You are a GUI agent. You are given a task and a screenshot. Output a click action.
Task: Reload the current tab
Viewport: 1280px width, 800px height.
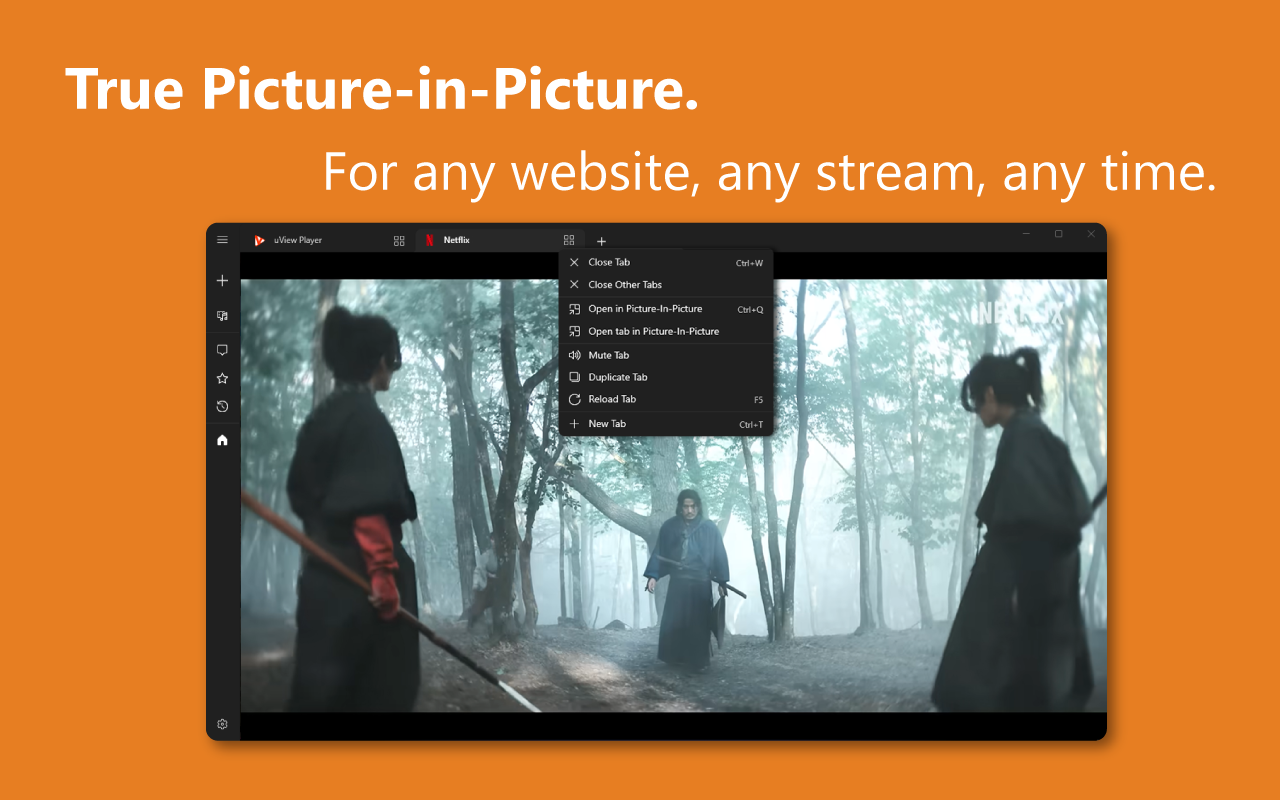pyautogui.click(x=610, y=399)
